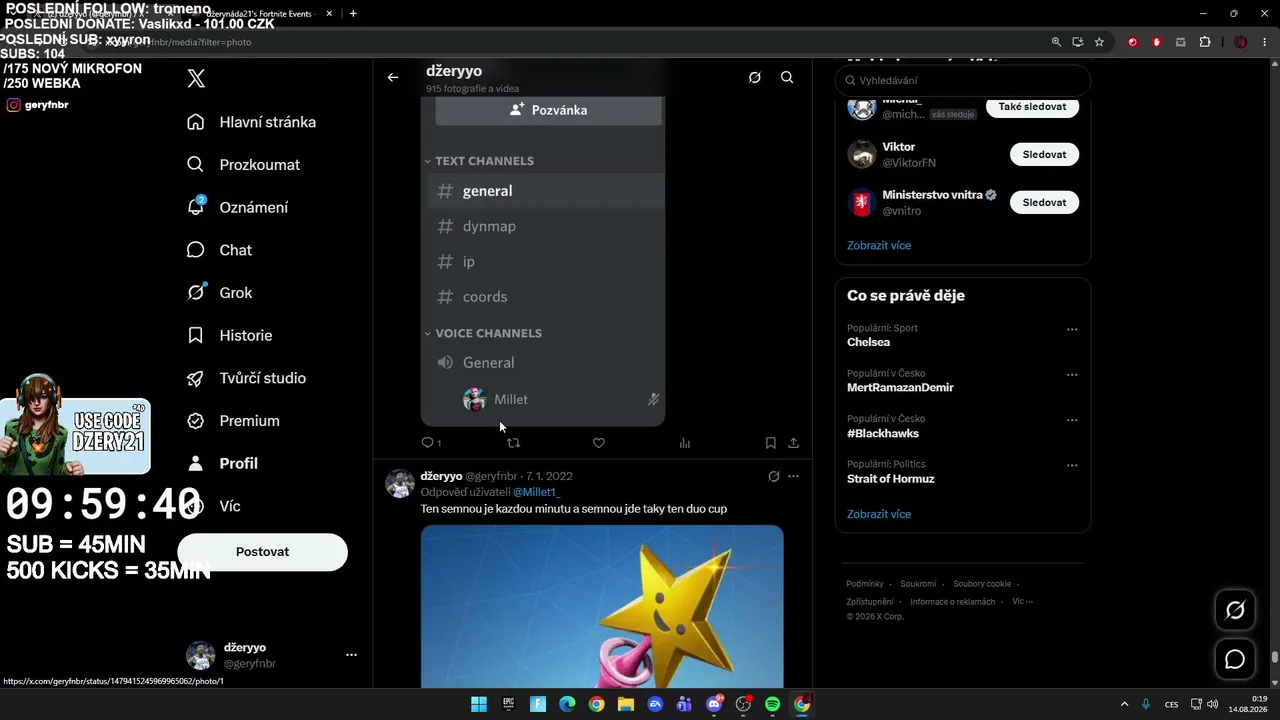Open the Chrome three-dot menu
The height and width of the screenshot is (720, 1280).
pos(1264,42)
